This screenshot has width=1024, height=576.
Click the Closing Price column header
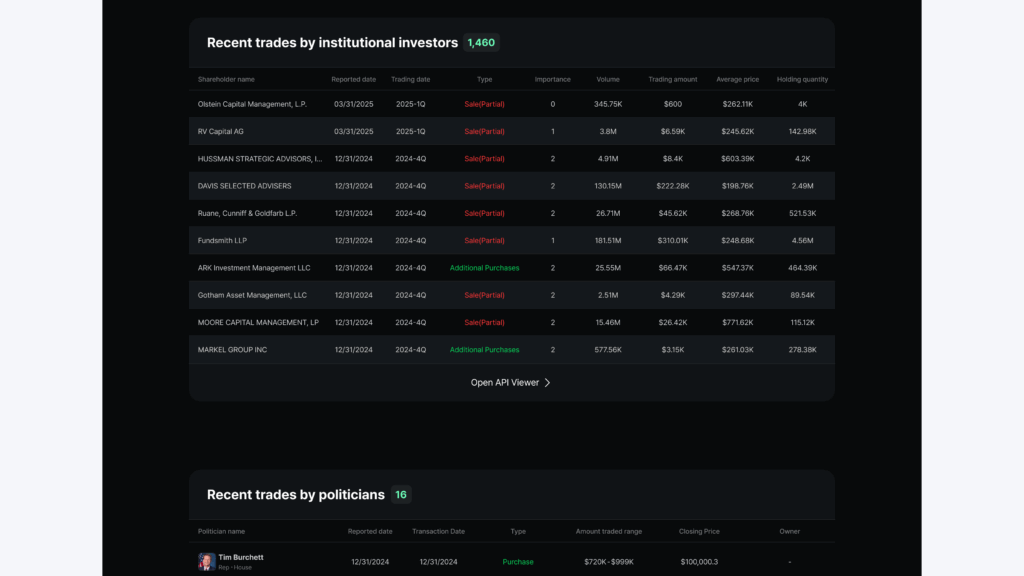[x=699, y=532]
